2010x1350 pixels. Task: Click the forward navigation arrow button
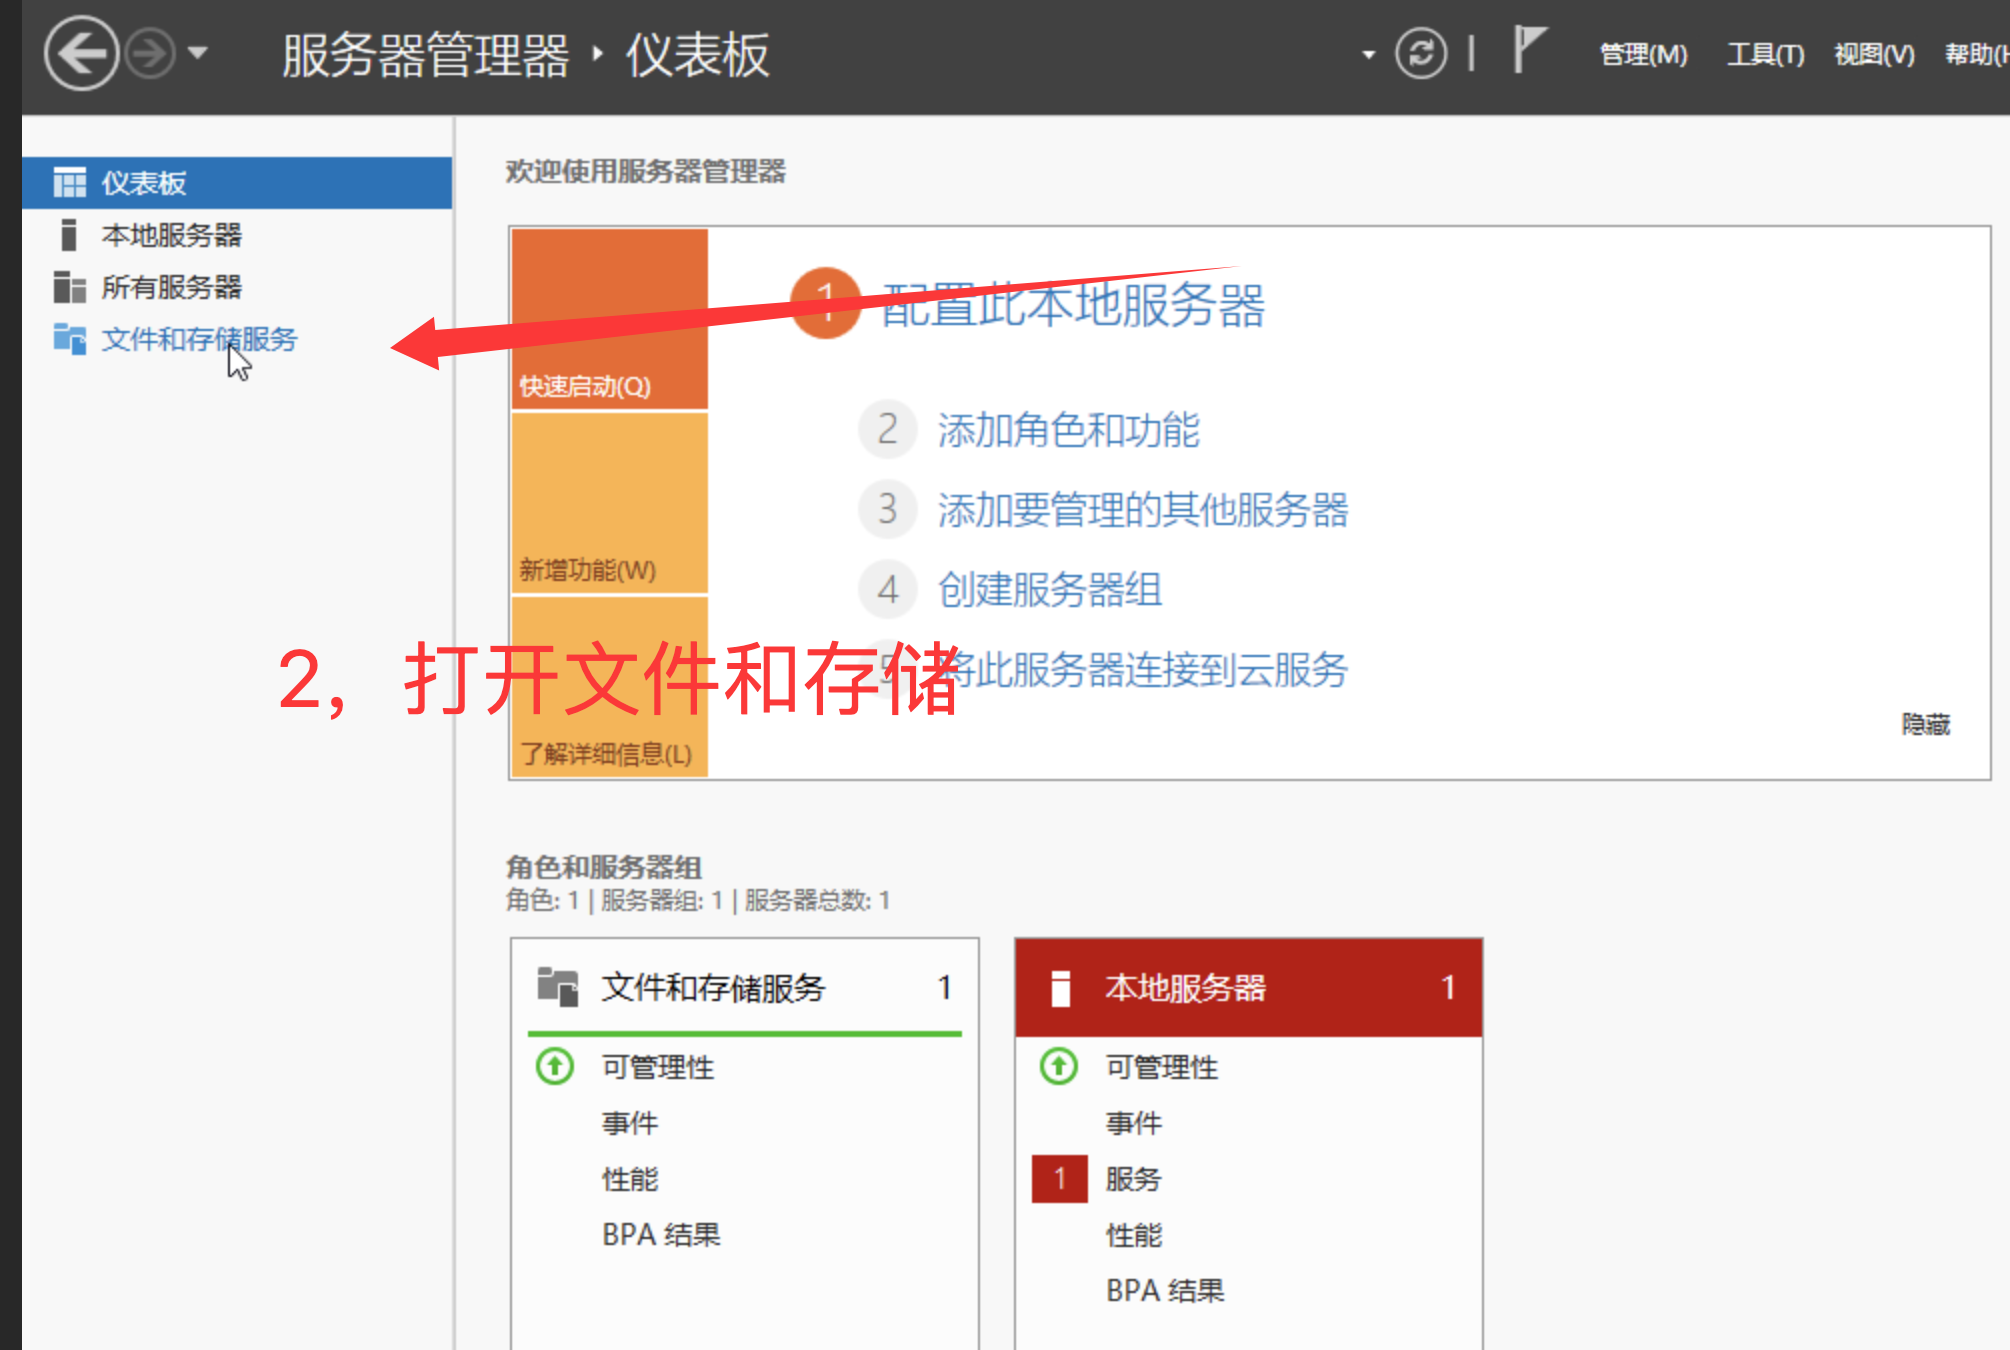point(150,54)
